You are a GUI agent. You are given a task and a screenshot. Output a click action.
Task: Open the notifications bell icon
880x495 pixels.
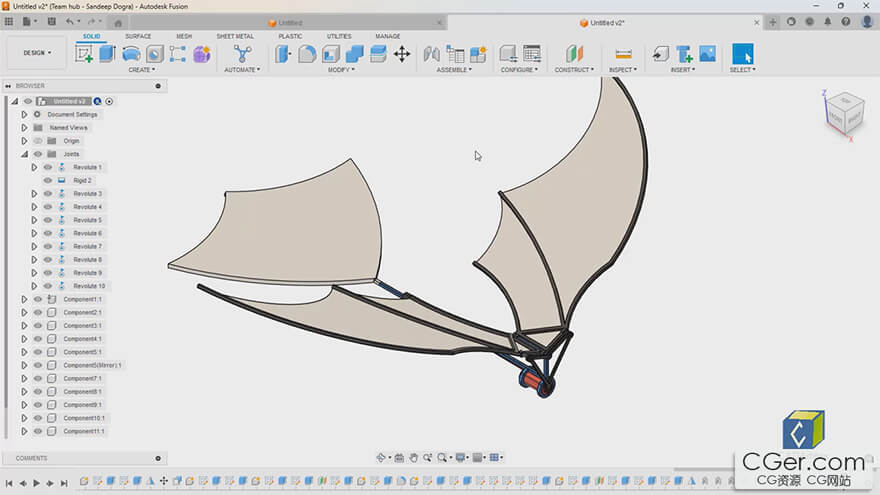(828, 22)
